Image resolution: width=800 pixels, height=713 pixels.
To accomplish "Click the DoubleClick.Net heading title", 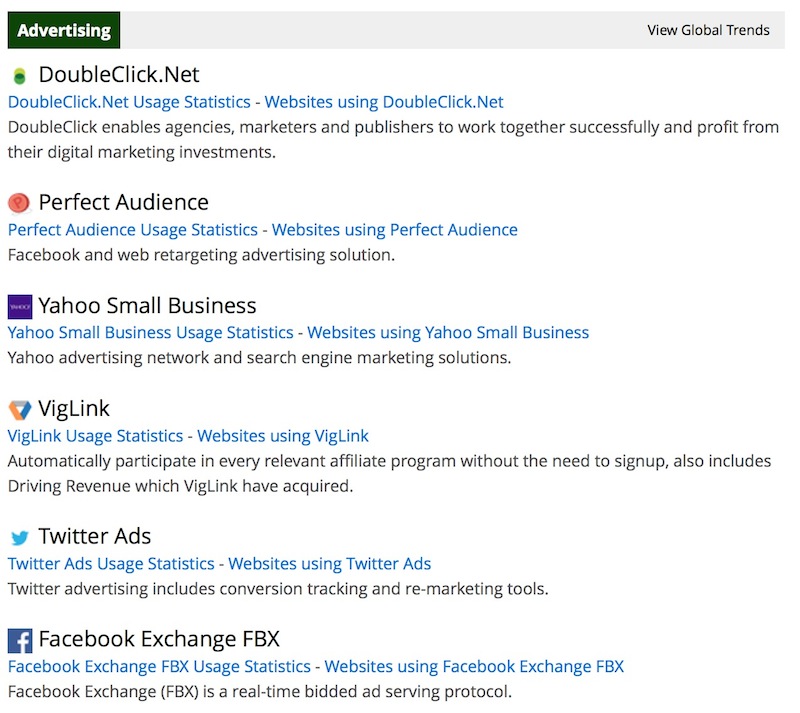I will (119, 75).
